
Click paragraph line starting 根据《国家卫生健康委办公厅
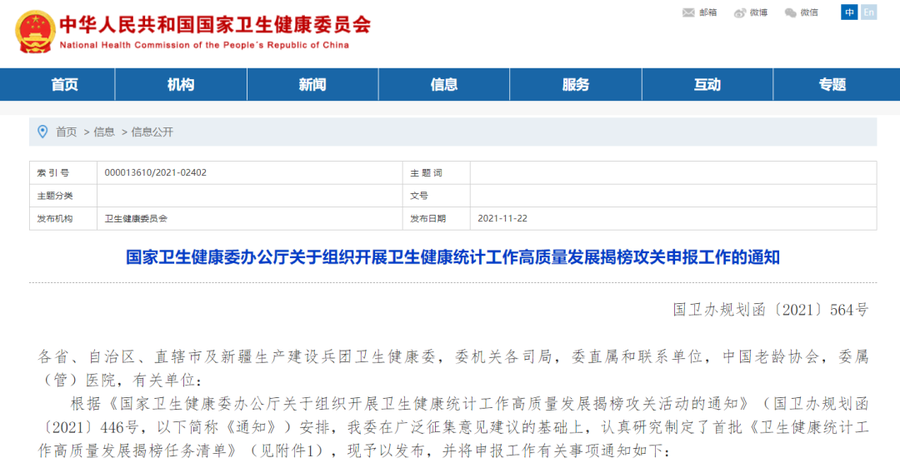470,404
